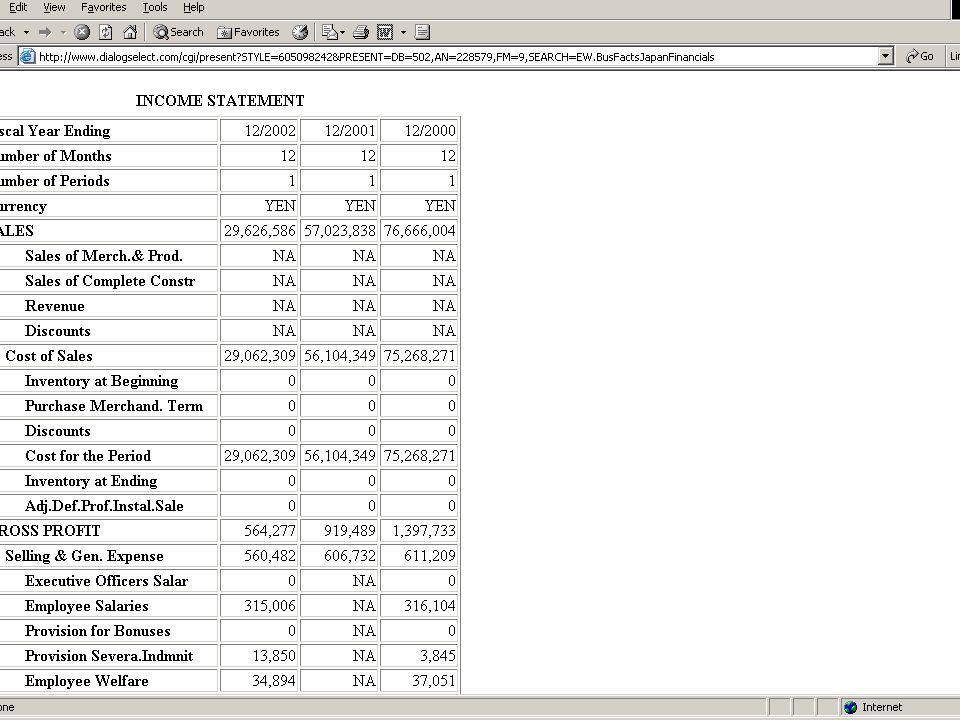Click the Number of Months row label
The height and width of the screenshot is (720, 960).
56,156
